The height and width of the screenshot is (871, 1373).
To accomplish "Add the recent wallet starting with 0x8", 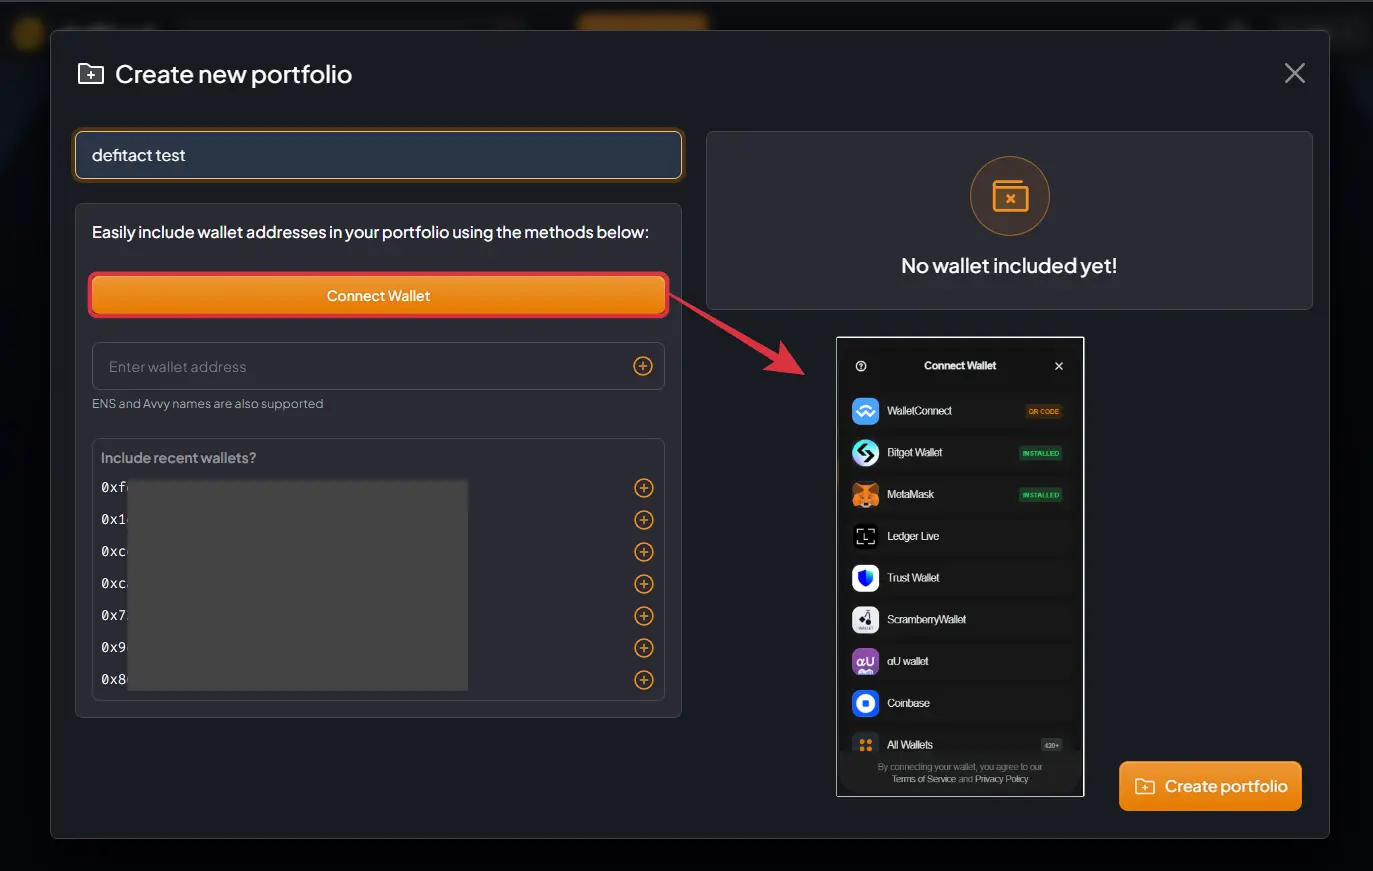I will [x=644, y=680].
